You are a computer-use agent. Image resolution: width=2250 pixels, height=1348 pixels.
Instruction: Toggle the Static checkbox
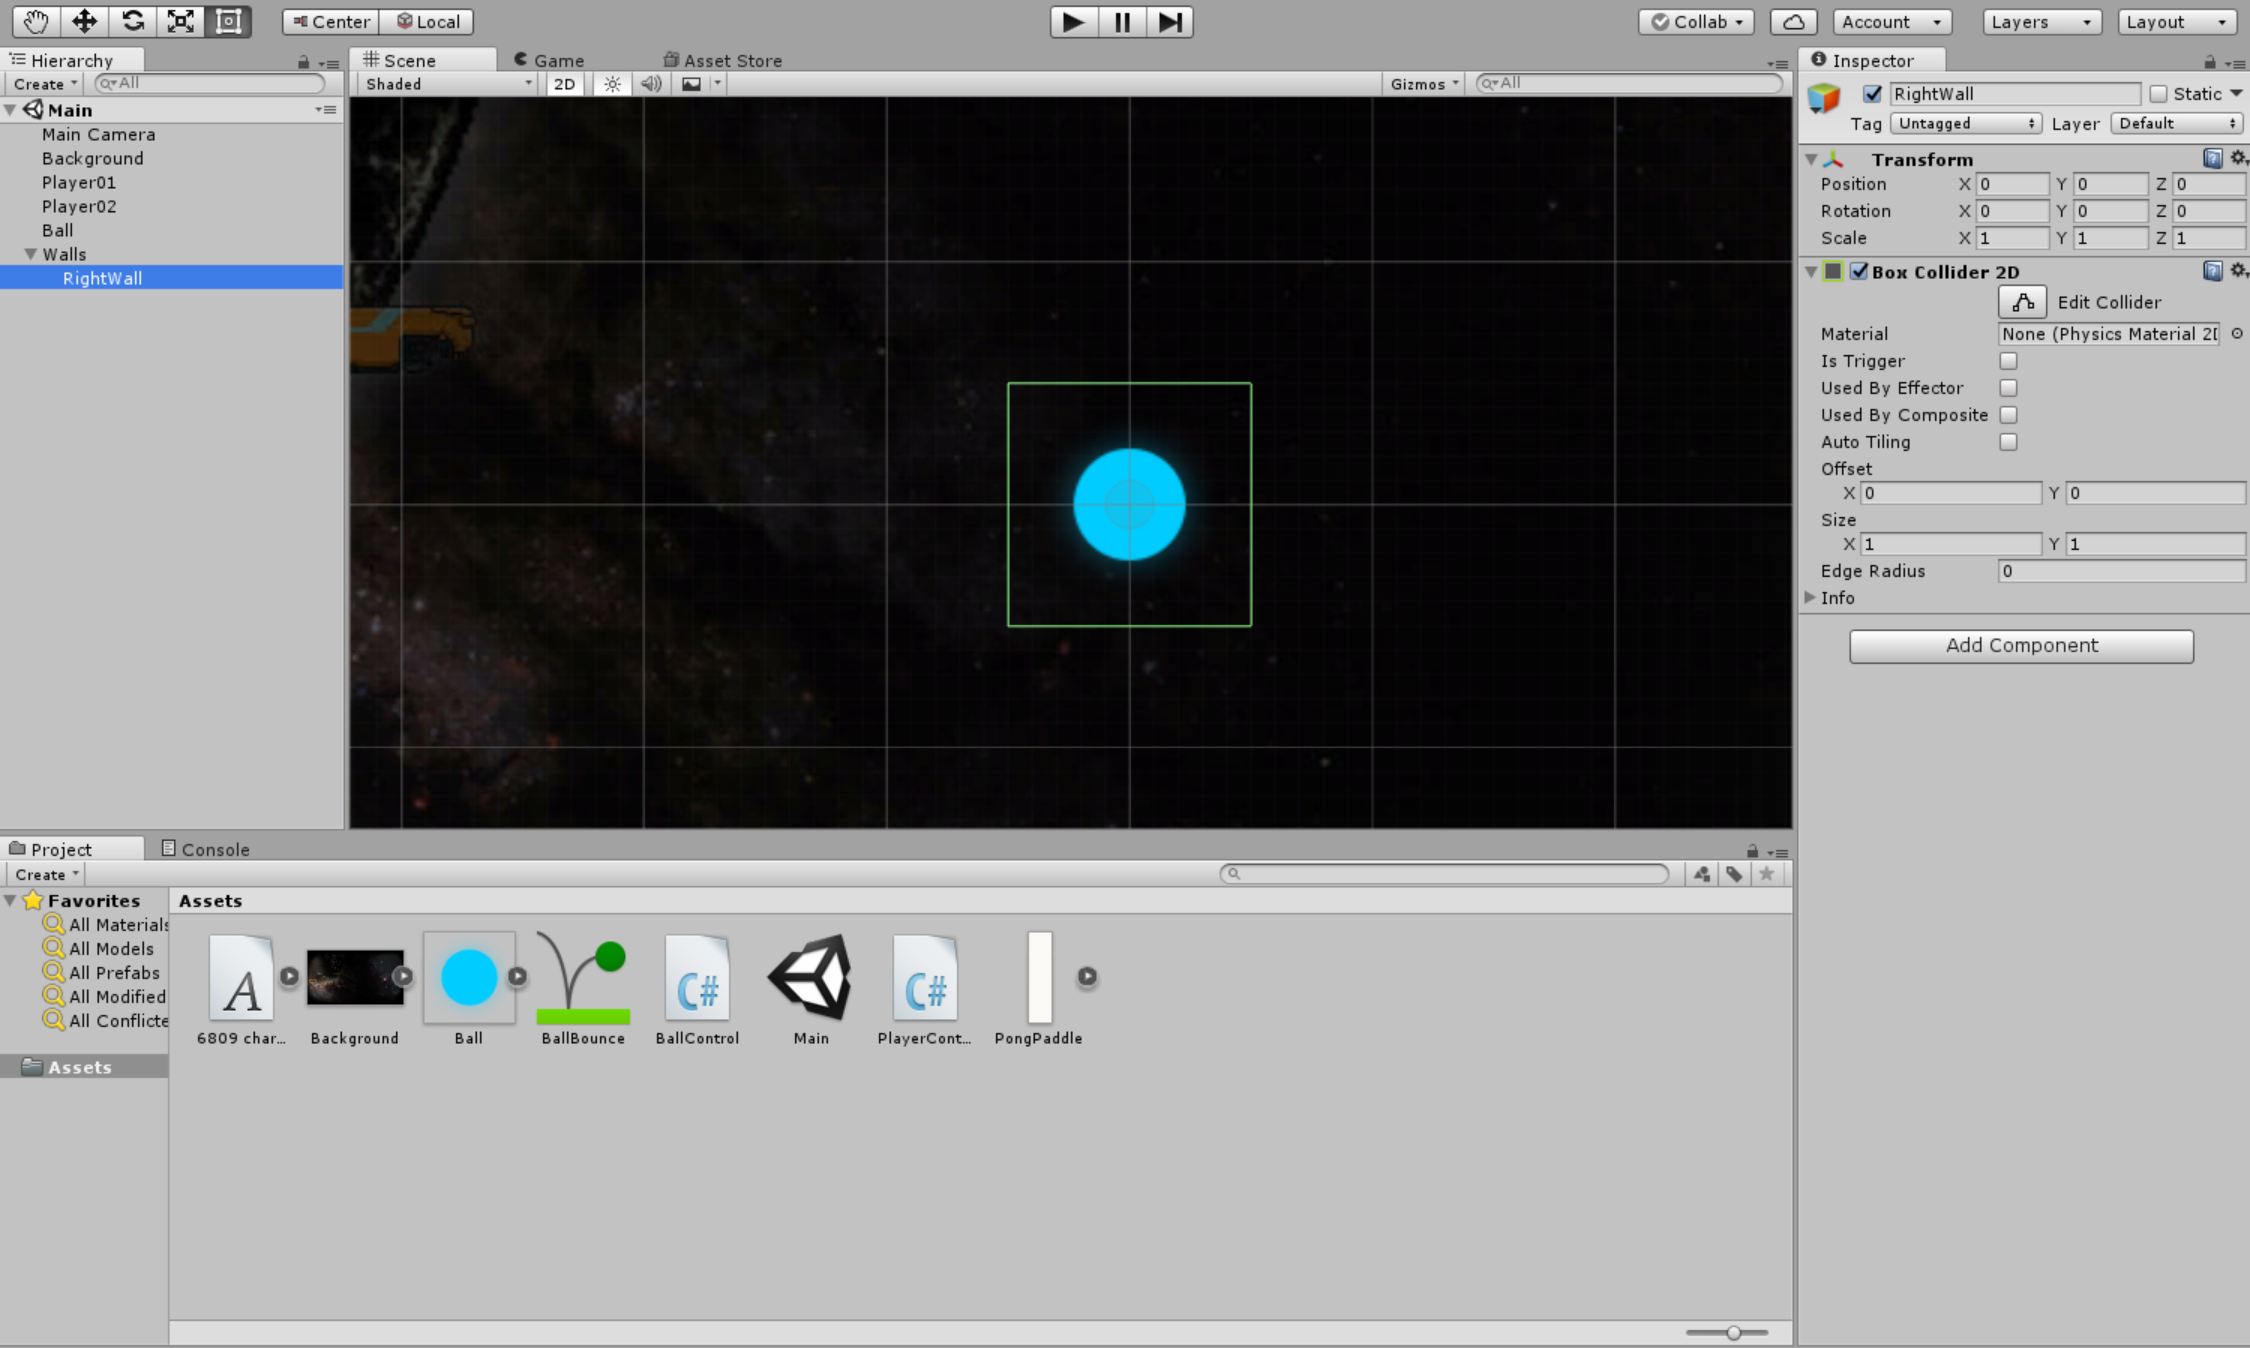tap(2158, 94)
